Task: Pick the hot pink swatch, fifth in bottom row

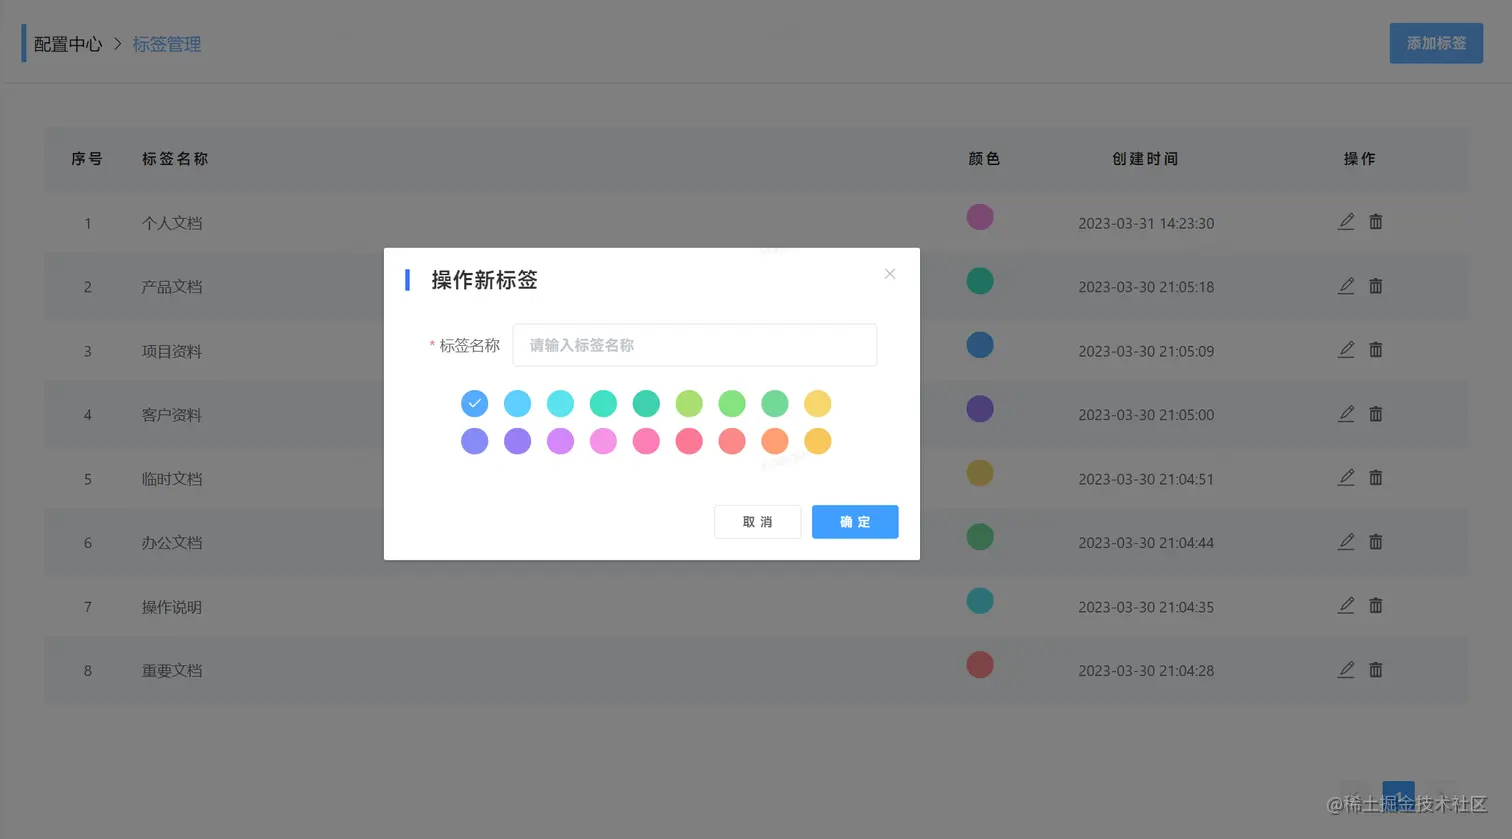Action: 646,441
